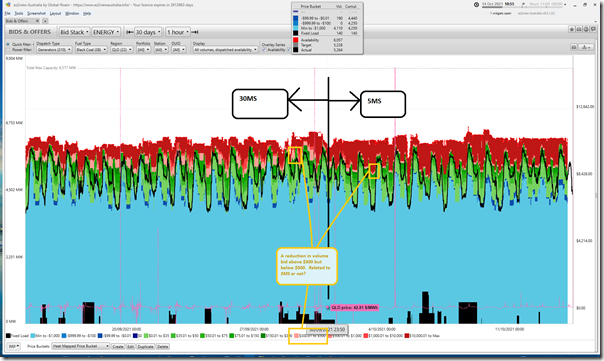Image resolution: width=604 pixels, height=361 pixels.
Task: Open the 1 hour resolution dropdown
Action: tap(178, 32)
